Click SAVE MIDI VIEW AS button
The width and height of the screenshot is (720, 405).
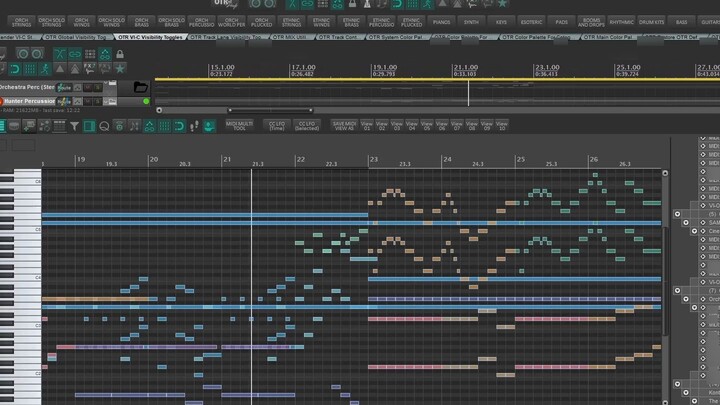click(x=344, y=126)
